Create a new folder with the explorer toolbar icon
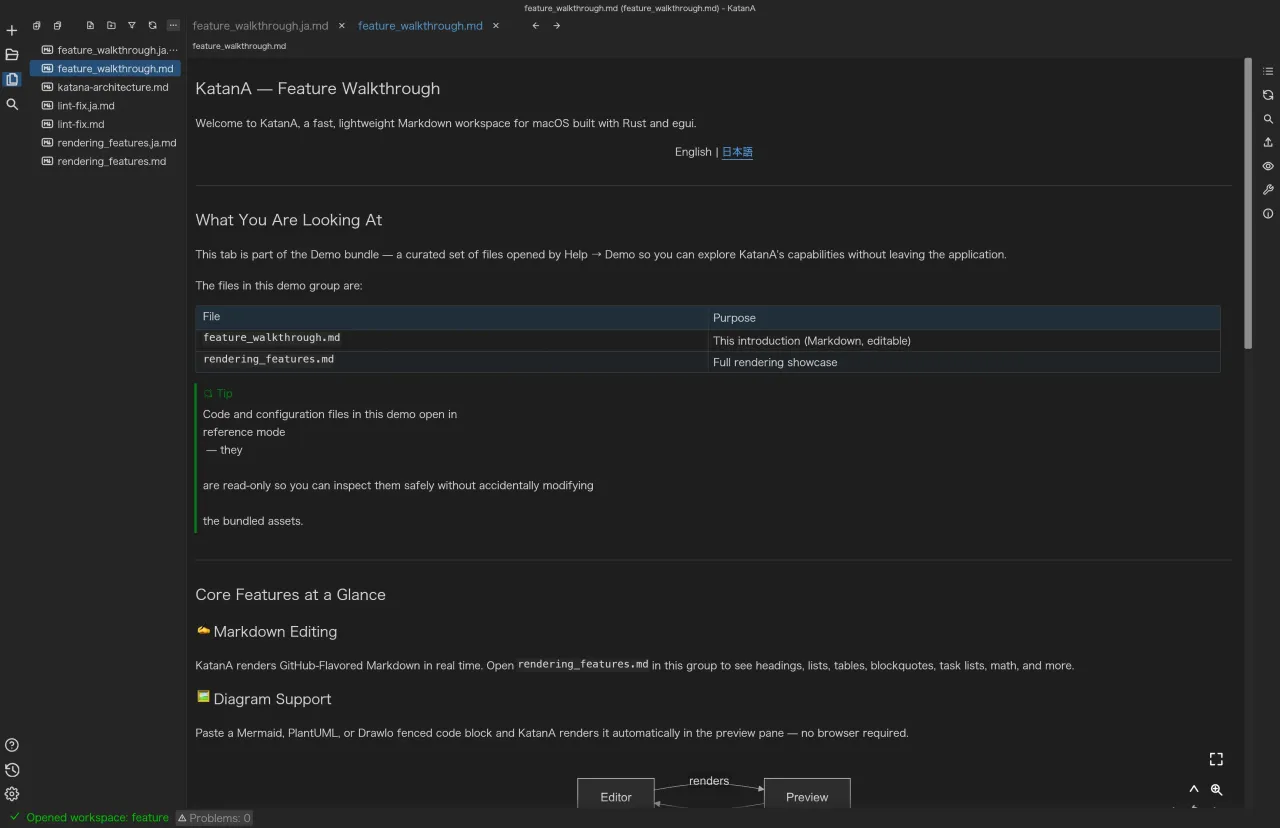 coord(111,26)
